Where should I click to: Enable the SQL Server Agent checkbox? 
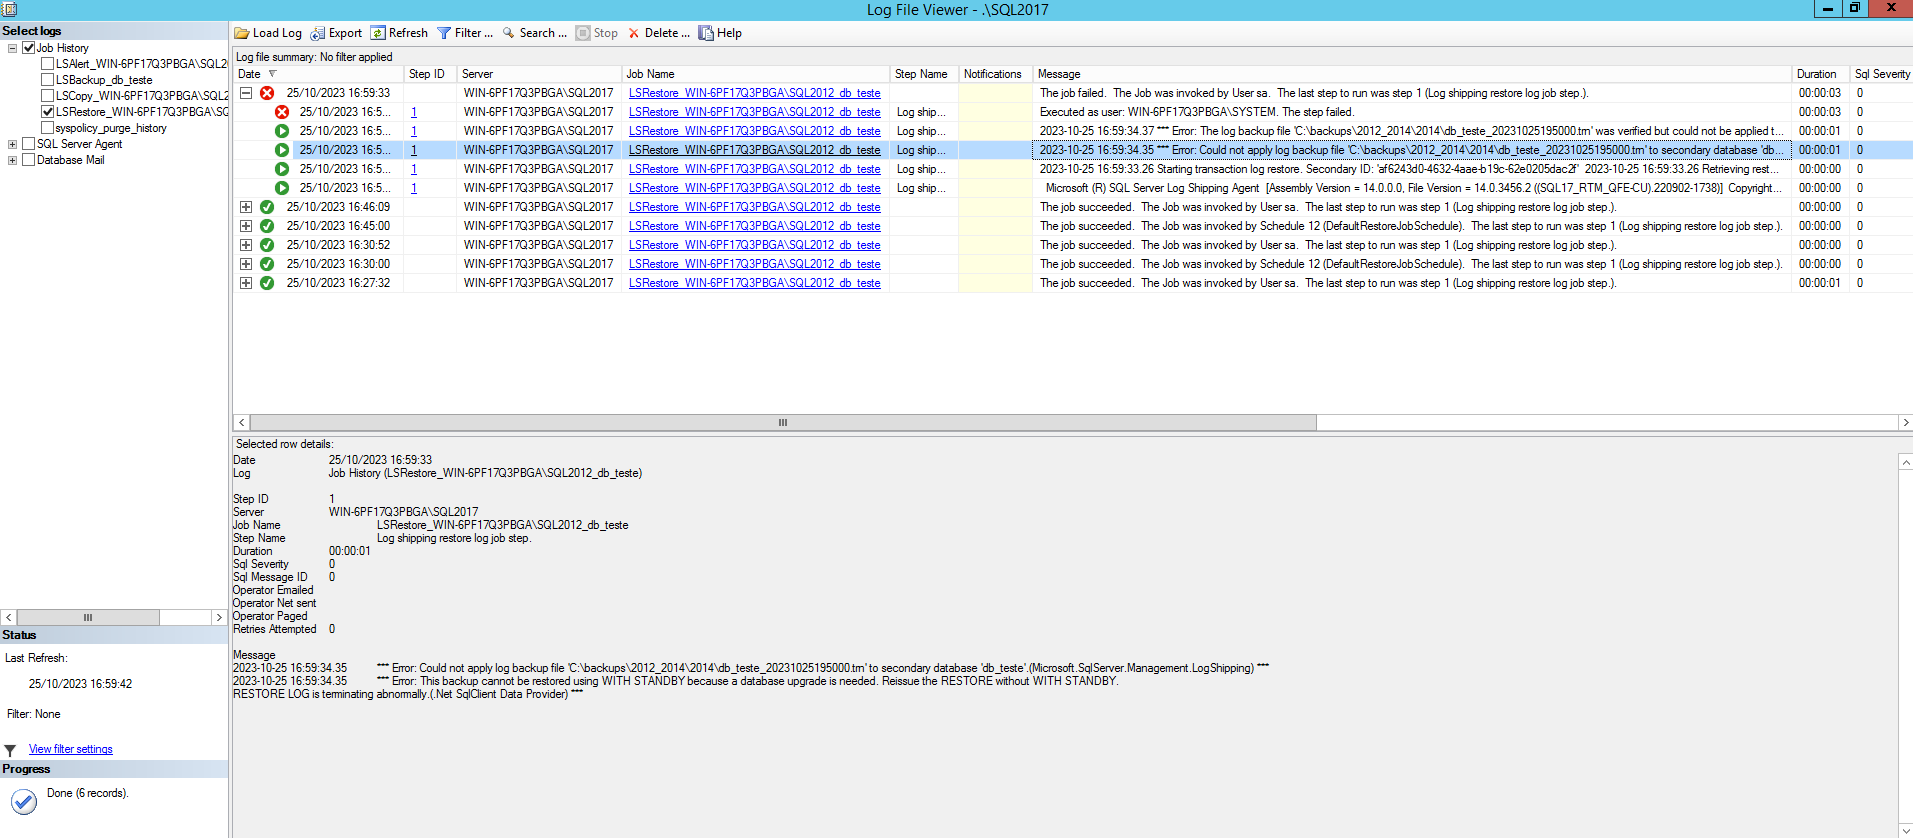coord(29,144)
